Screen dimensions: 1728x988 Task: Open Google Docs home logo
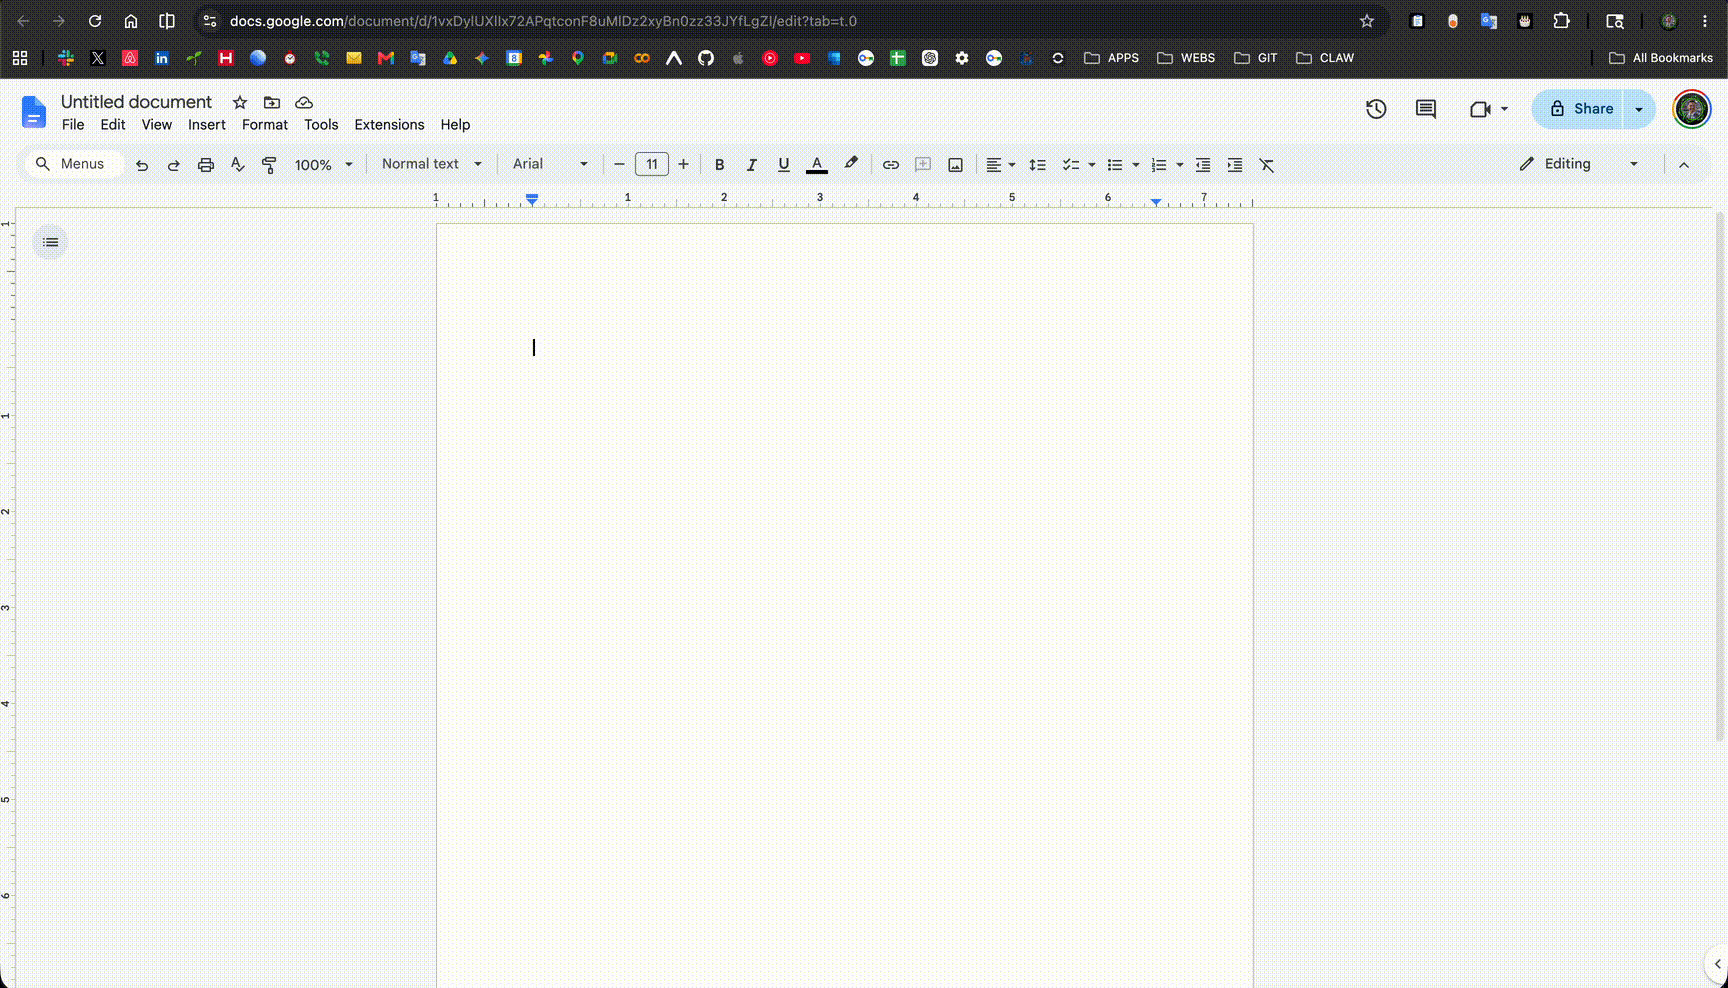pyautogui.click(x=34, y=112)
